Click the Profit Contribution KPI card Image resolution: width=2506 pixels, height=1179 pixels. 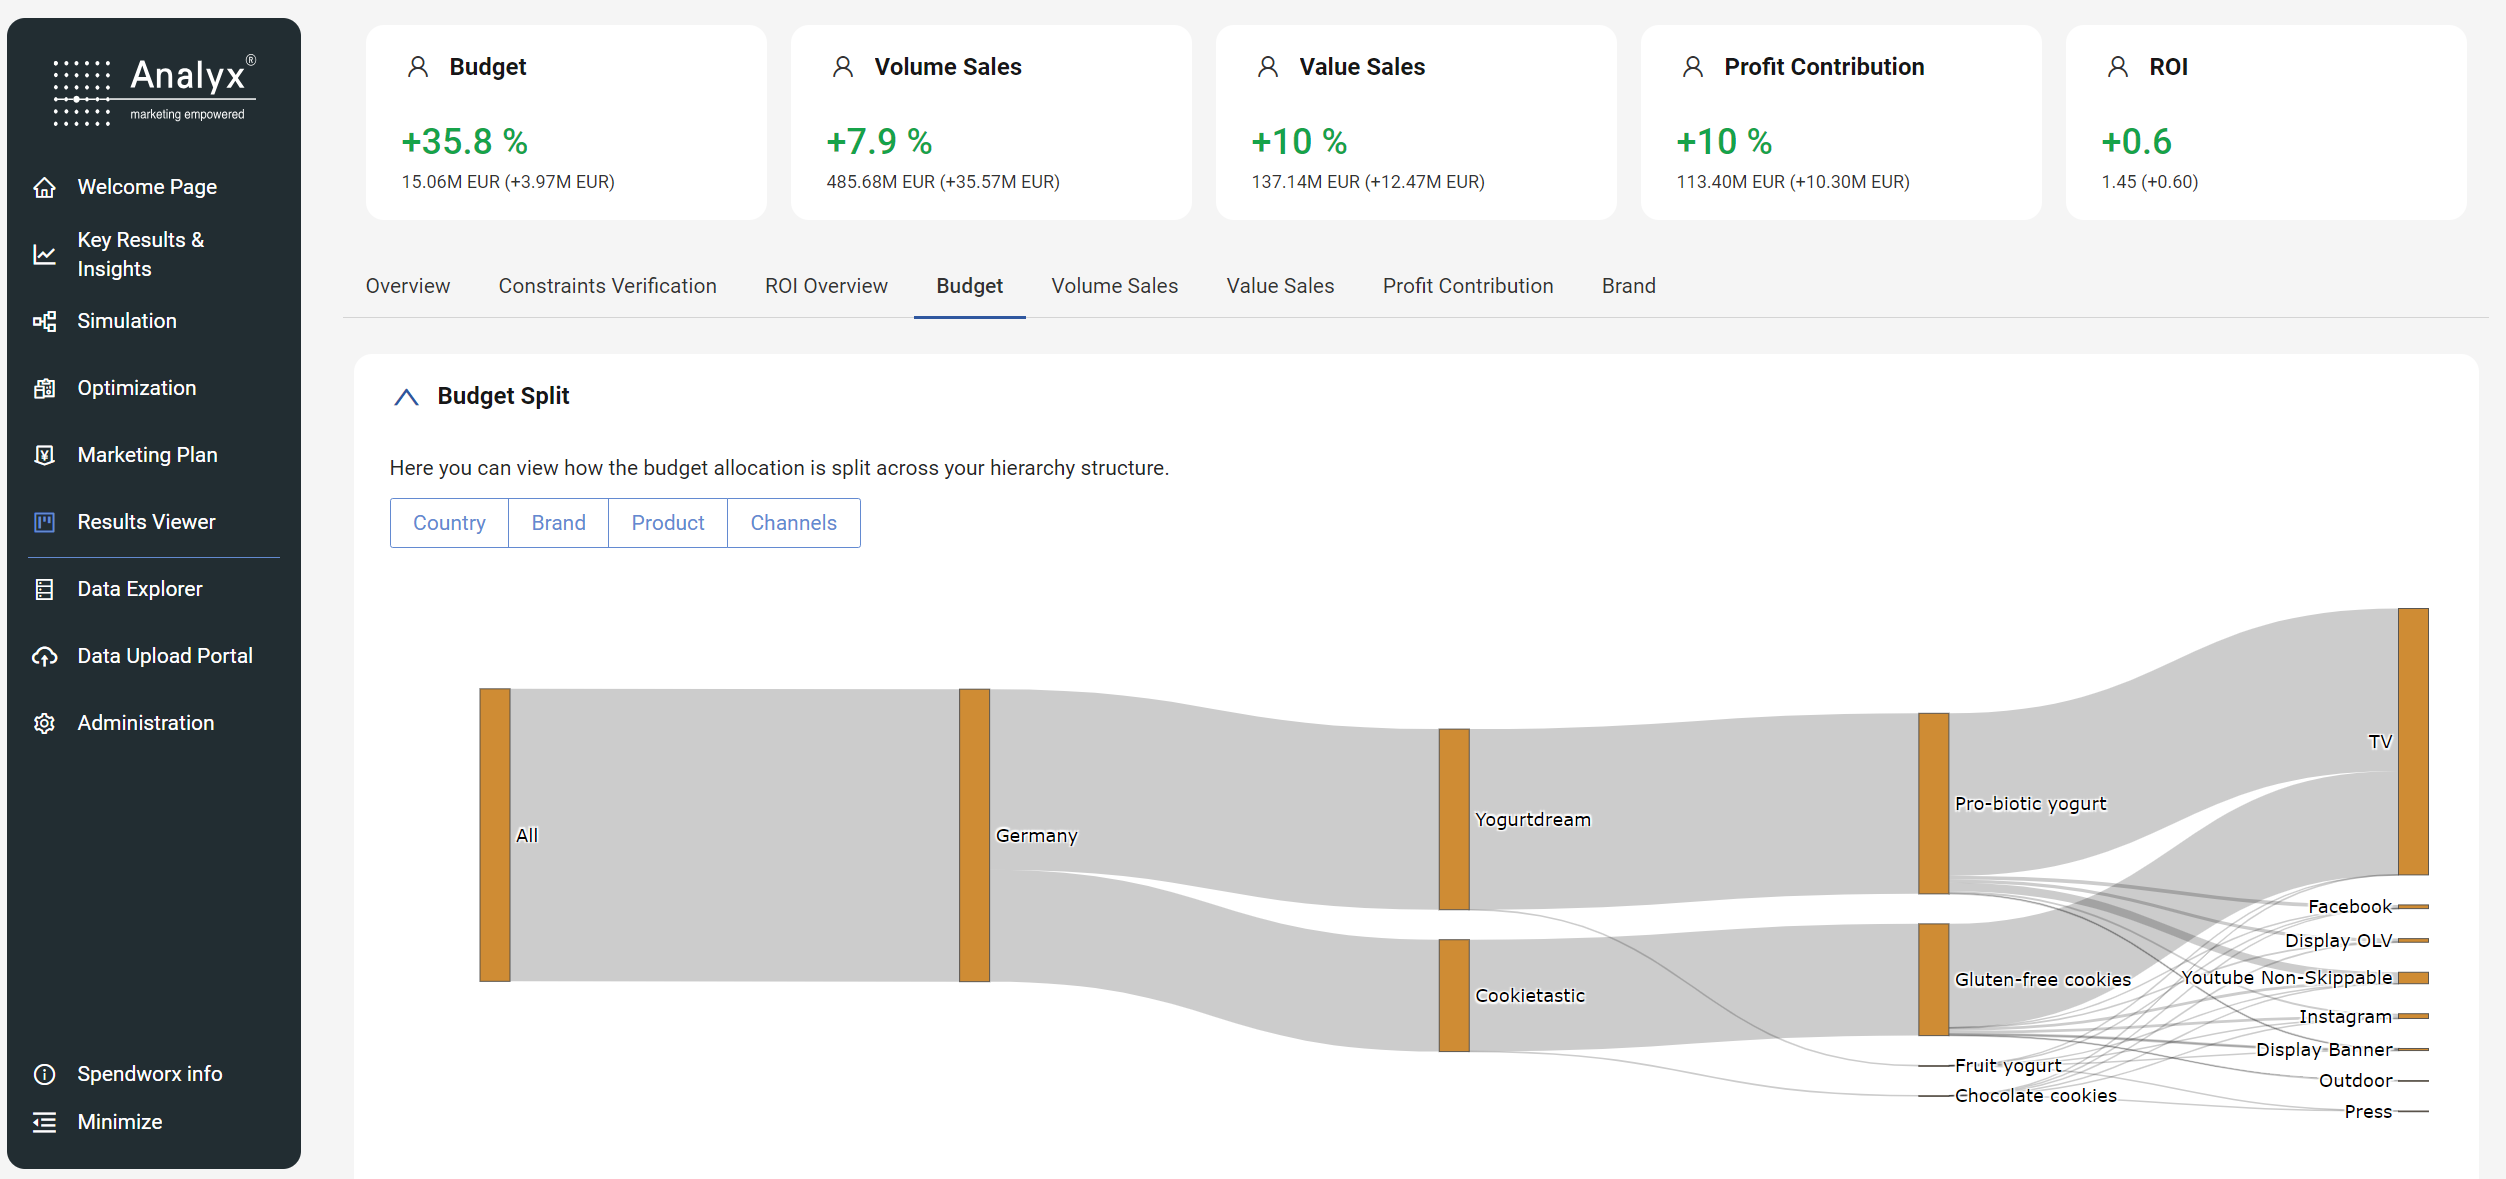(x=1840, y=122)
